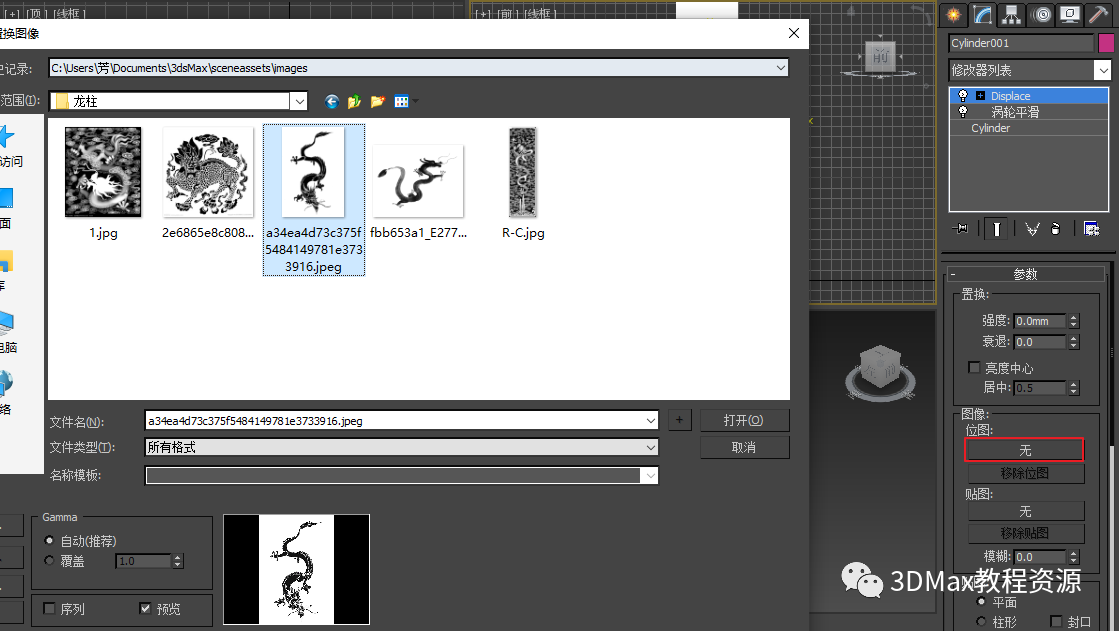Click the 居中 spinner arrows
This screenshot has width=1119, height=631.
click(1073, 388)
